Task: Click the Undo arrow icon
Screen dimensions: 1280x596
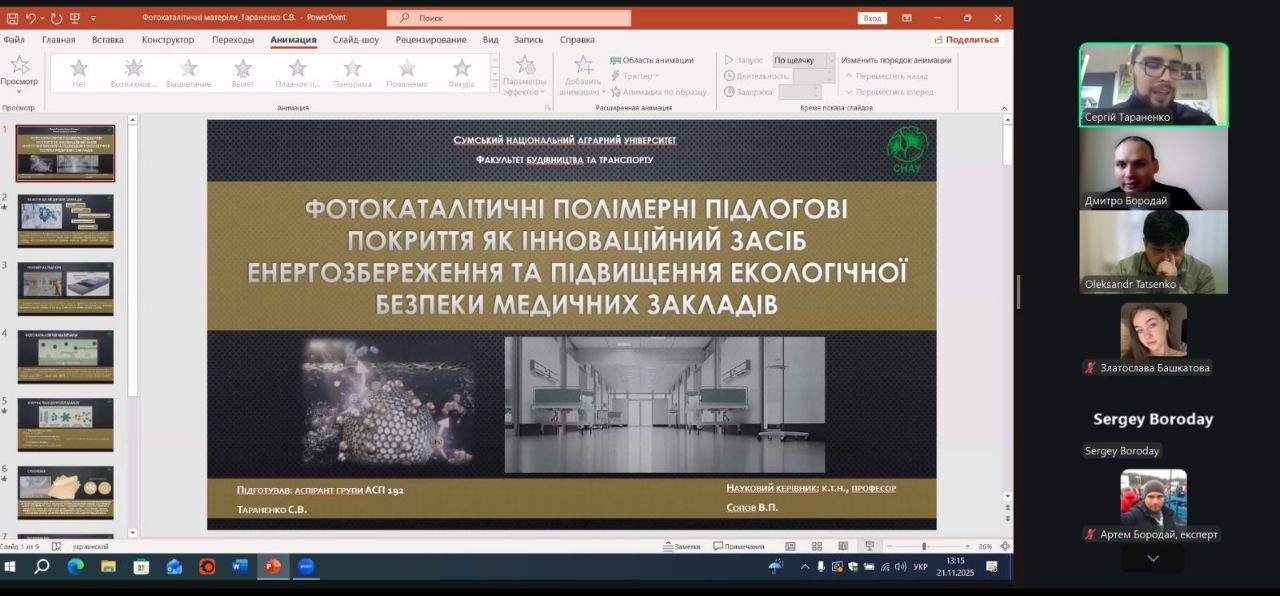Action: coord(31,18)
